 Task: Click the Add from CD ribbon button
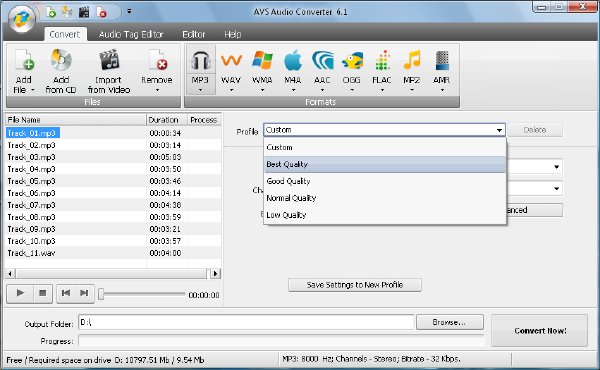pyautogui.click(x=61, y=72)
